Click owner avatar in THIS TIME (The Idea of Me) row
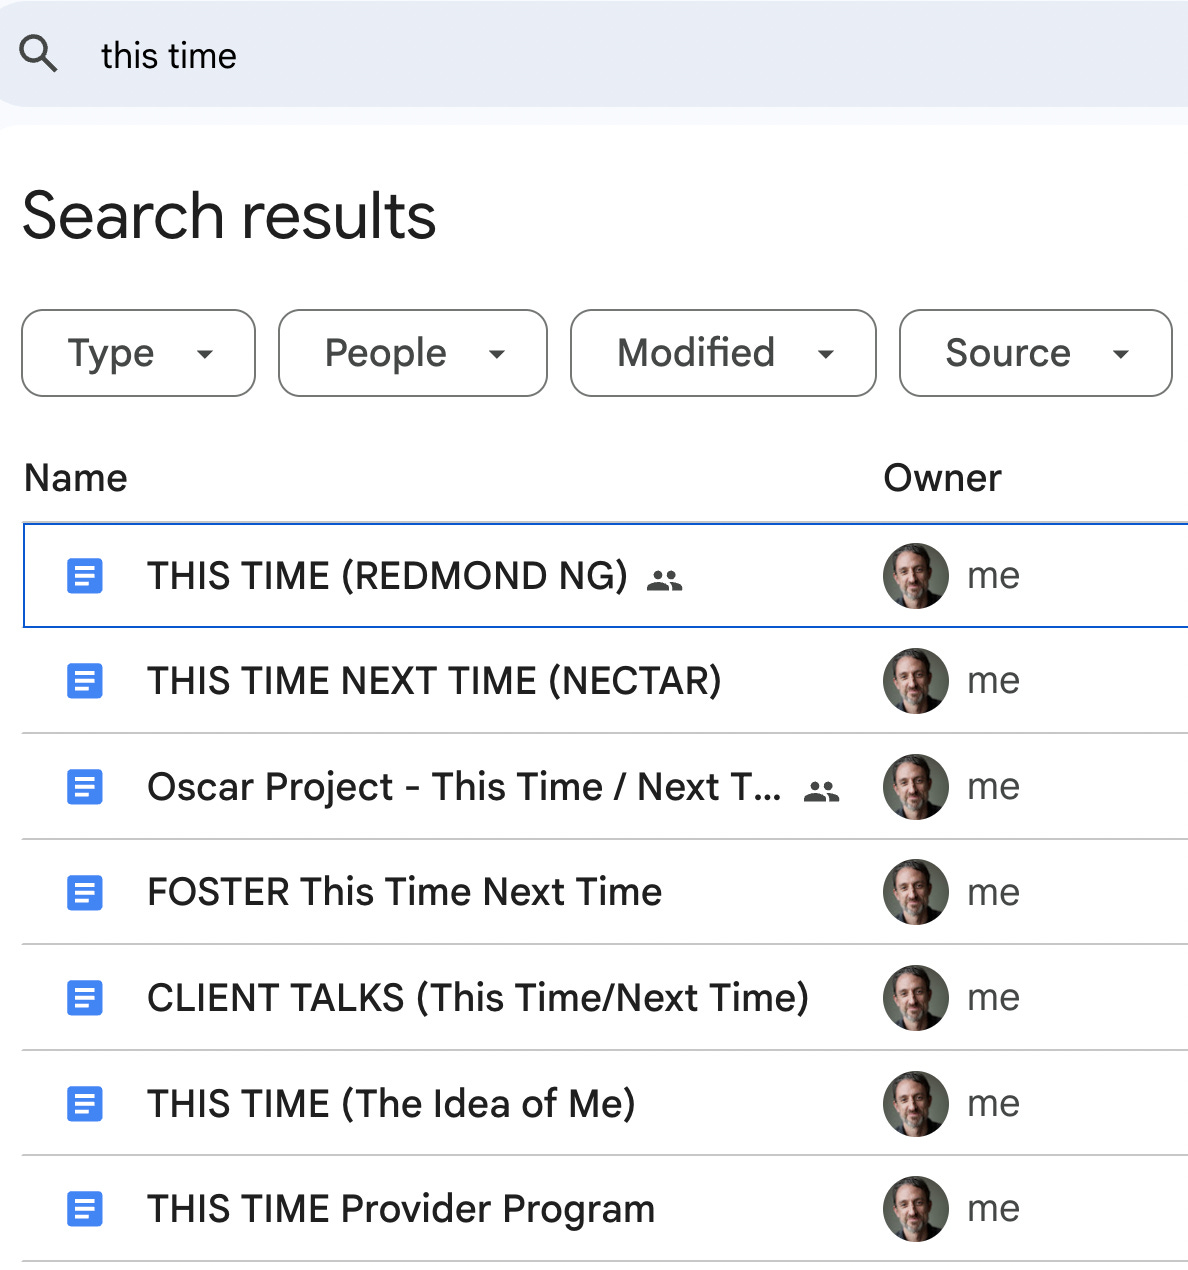The height and width of the screenshot is (1270, 1188). coord(915,1104)
